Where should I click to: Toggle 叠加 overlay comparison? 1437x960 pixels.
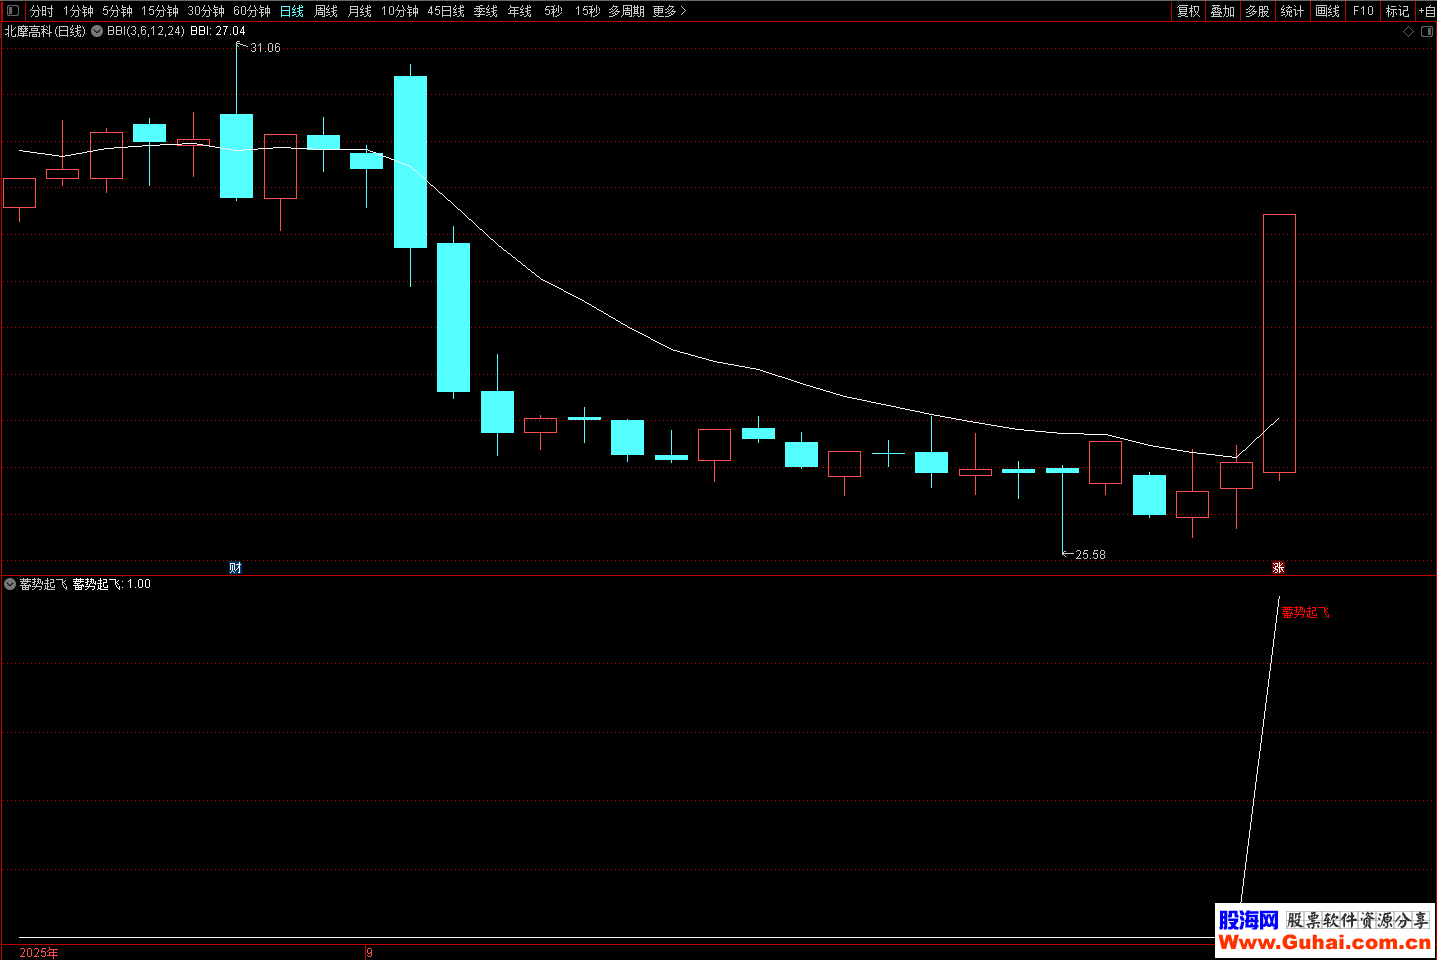click(x=1222, y=11)
